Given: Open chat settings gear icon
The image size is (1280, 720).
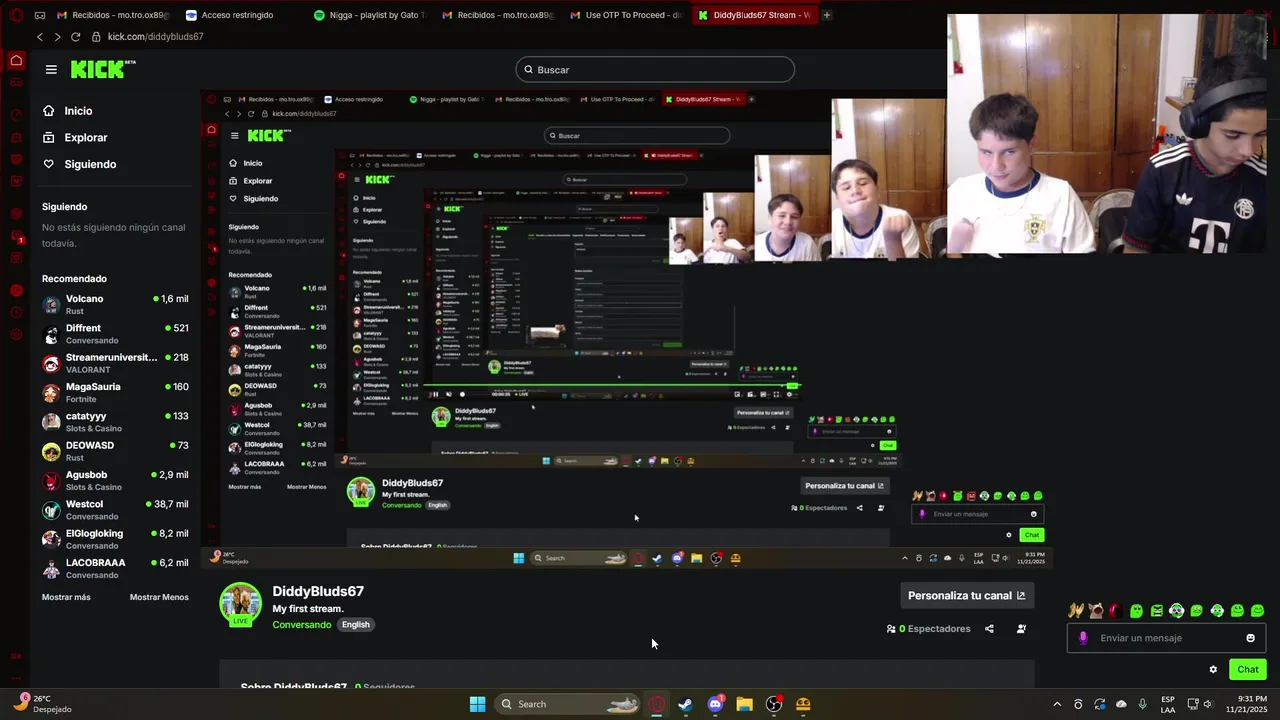Looking at the screenshot, I should coord(1213,670).
